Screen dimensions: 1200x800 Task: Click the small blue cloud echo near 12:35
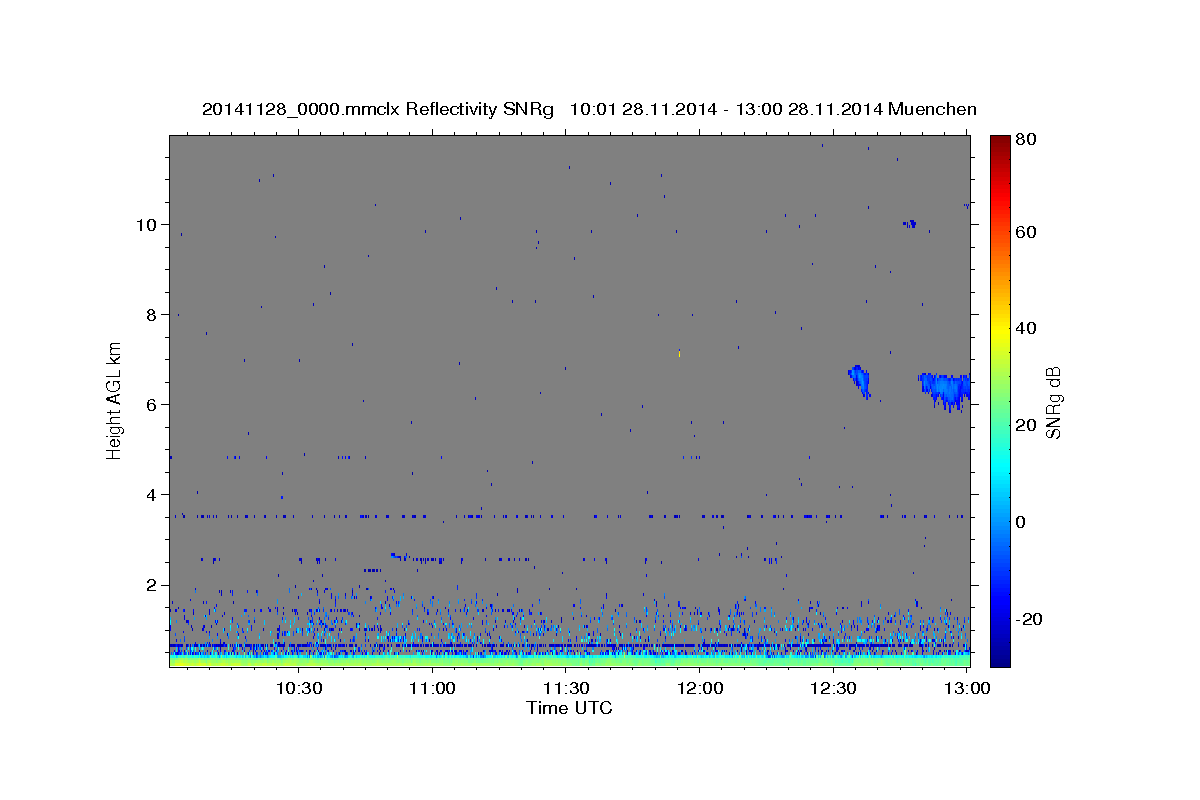tap(859, 380)
